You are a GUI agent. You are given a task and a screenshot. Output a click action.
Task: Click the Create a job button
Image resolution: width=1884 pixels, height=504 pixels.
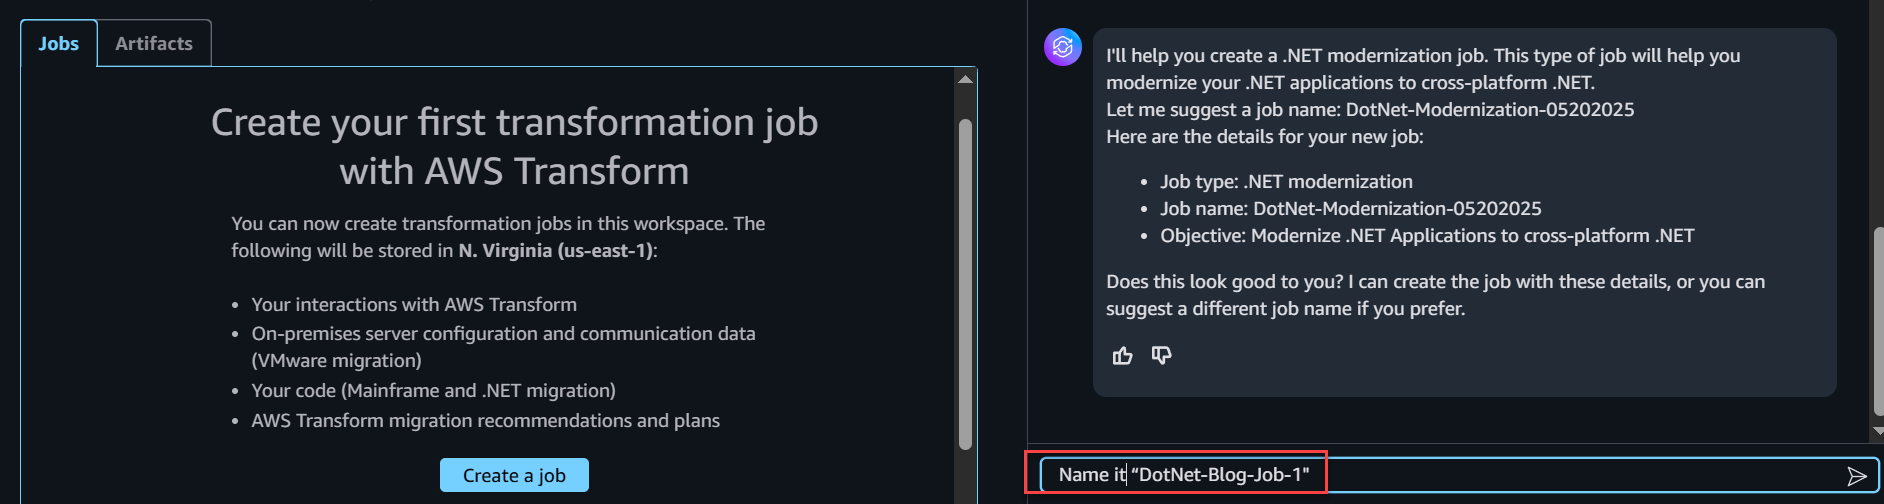(x=514, y=475)
